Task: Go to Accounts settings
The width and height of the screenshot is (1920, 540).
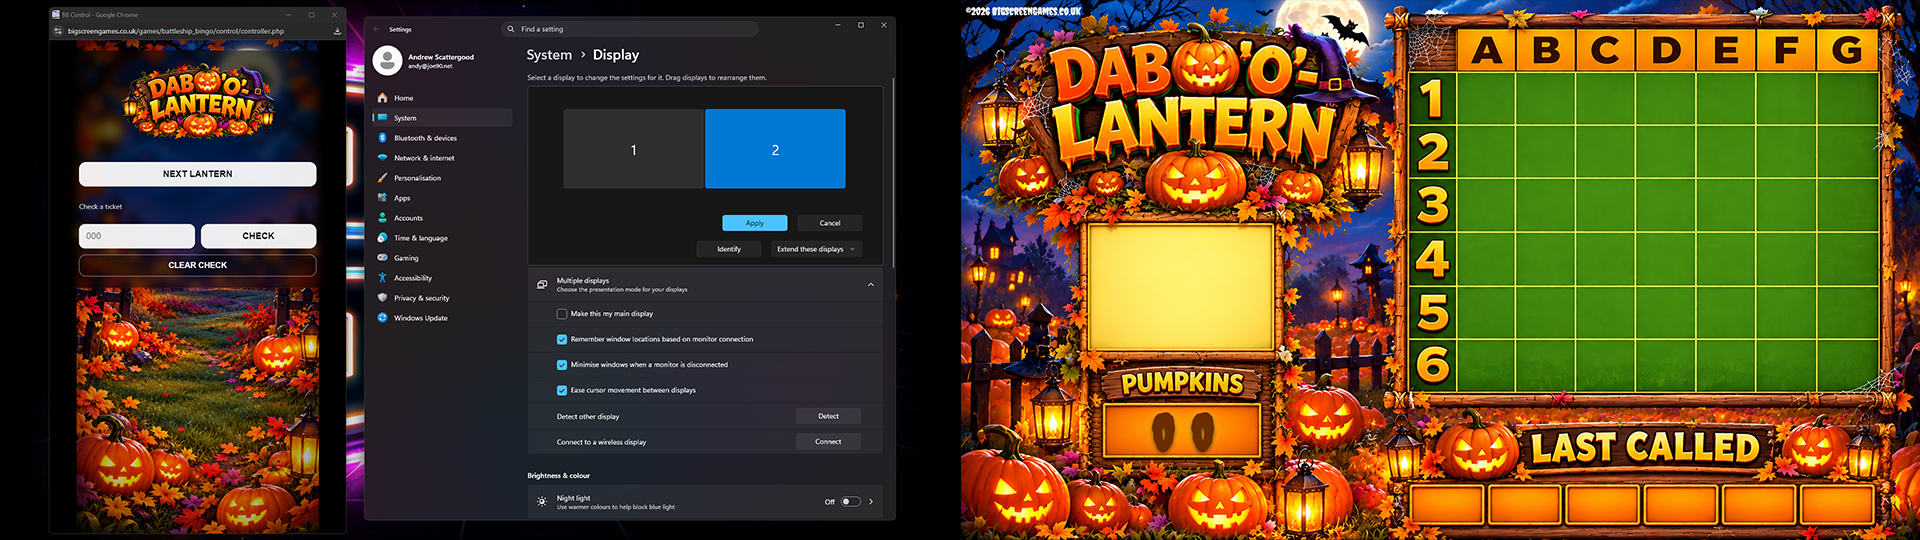Action: pos(442,218)
